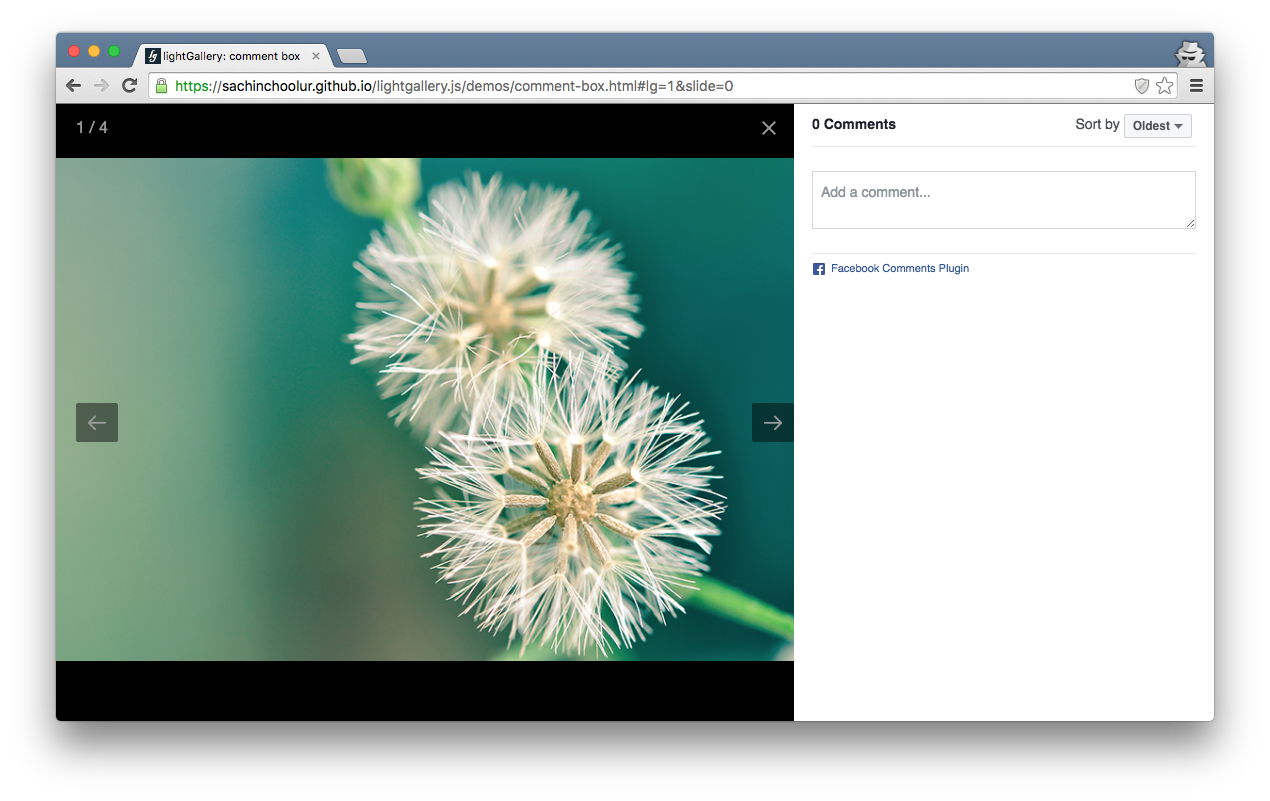1270x801 pixels.
Task: Click the HTTPS padlock icon in address bar
Action: pyautogui.click(x=161, y=85)
